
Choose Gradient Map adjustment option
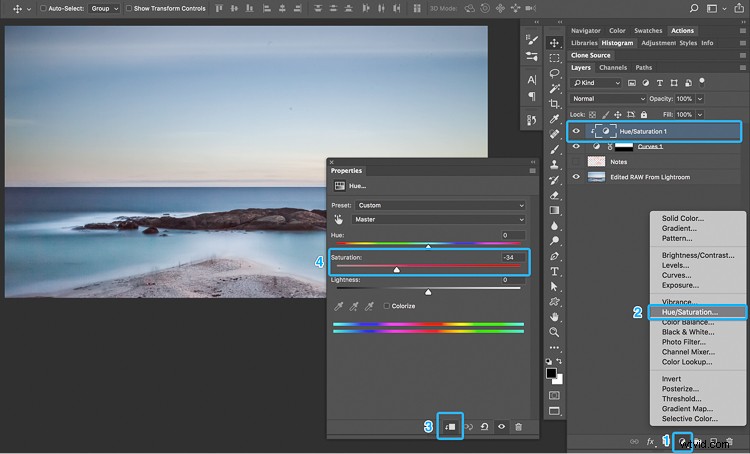click(687, 409)
